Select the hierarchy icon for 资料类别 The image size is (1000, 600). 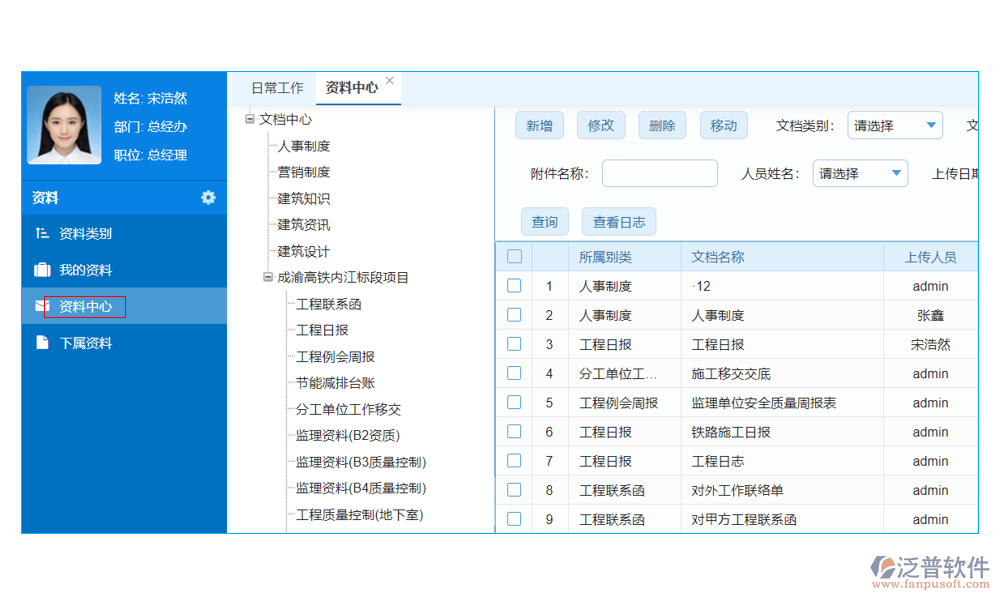tap(40, 233)
